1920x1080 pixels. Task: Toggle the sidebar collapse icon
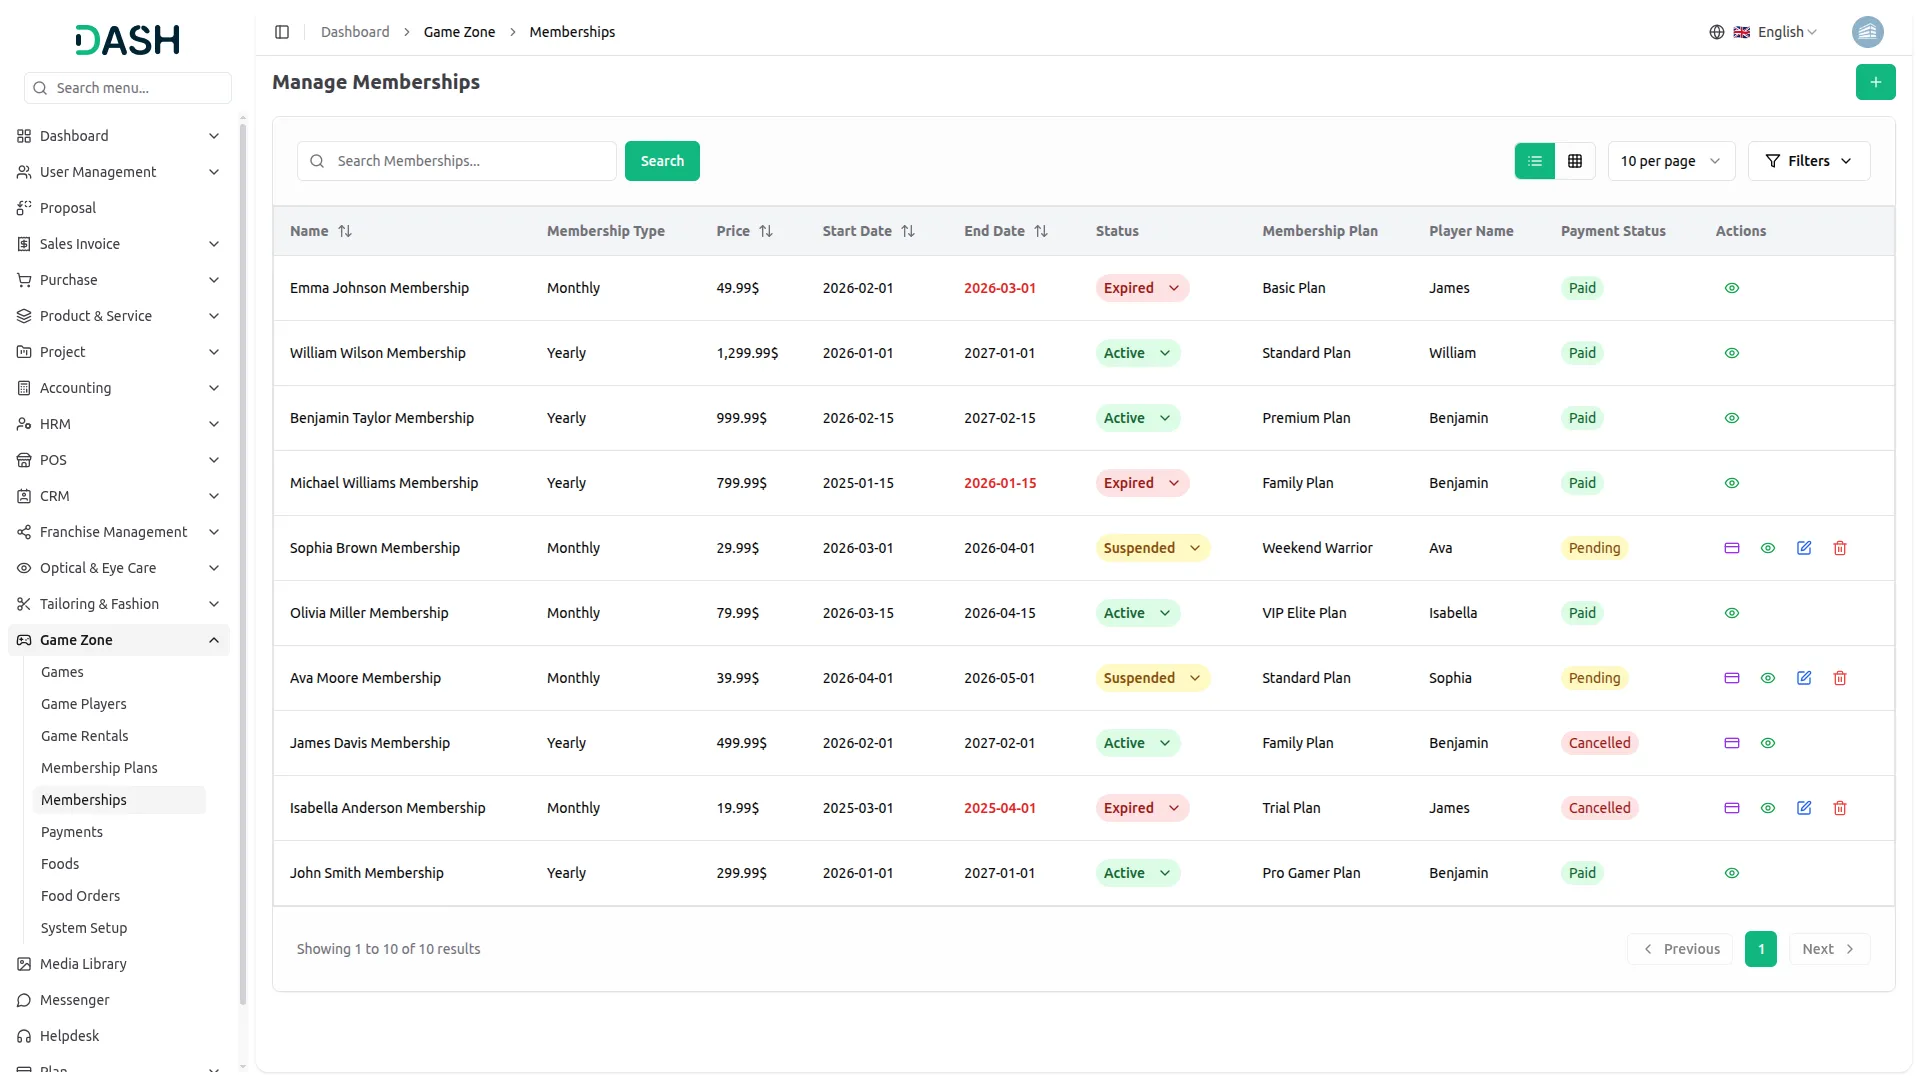point(282,32)
